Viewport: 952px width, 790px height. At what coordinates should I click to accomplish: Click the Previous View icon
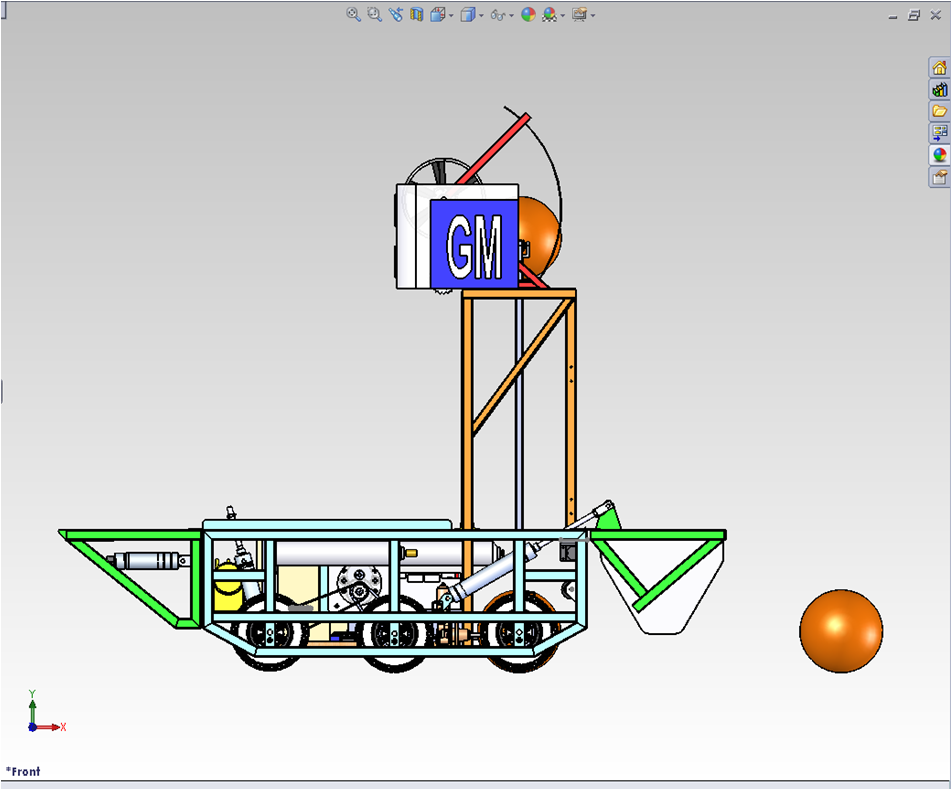point(396,14)
